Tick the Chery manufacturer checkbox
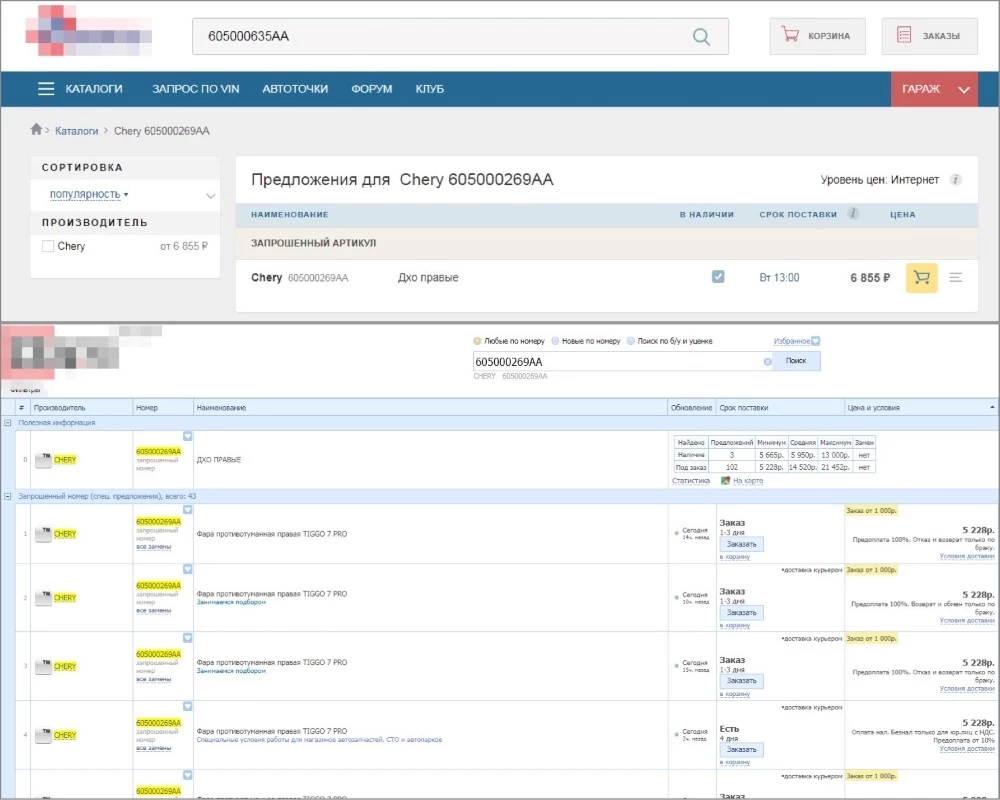1000x800 pixels. coord(48,246)
